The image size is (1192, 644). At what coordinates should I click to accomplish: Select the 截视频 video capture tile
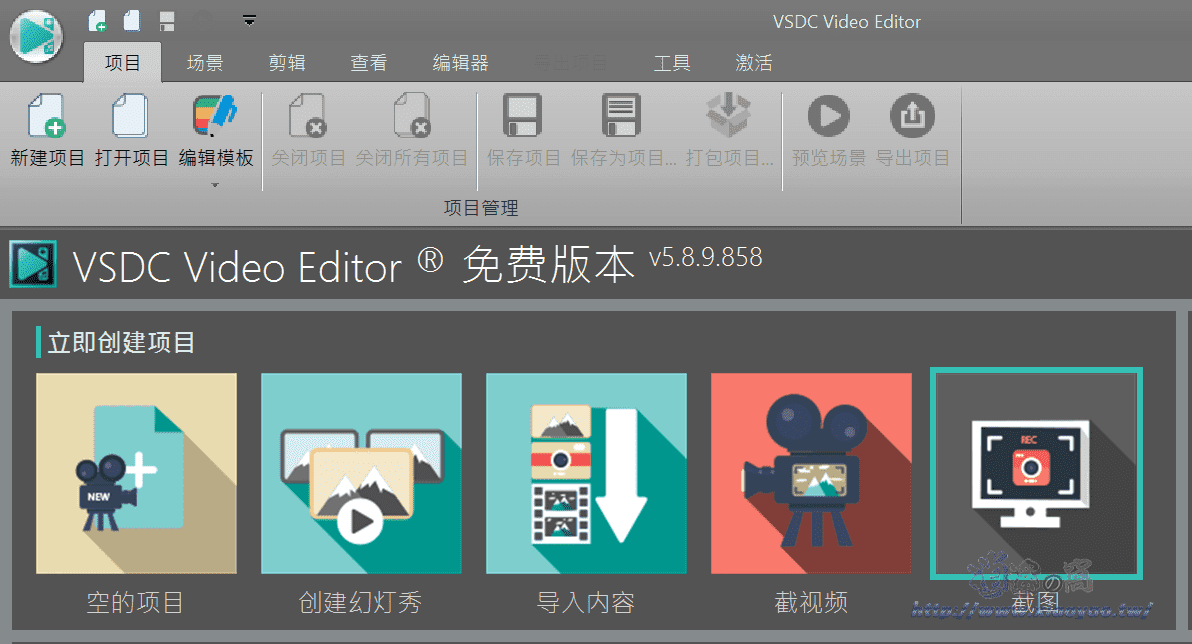point(811,473)
